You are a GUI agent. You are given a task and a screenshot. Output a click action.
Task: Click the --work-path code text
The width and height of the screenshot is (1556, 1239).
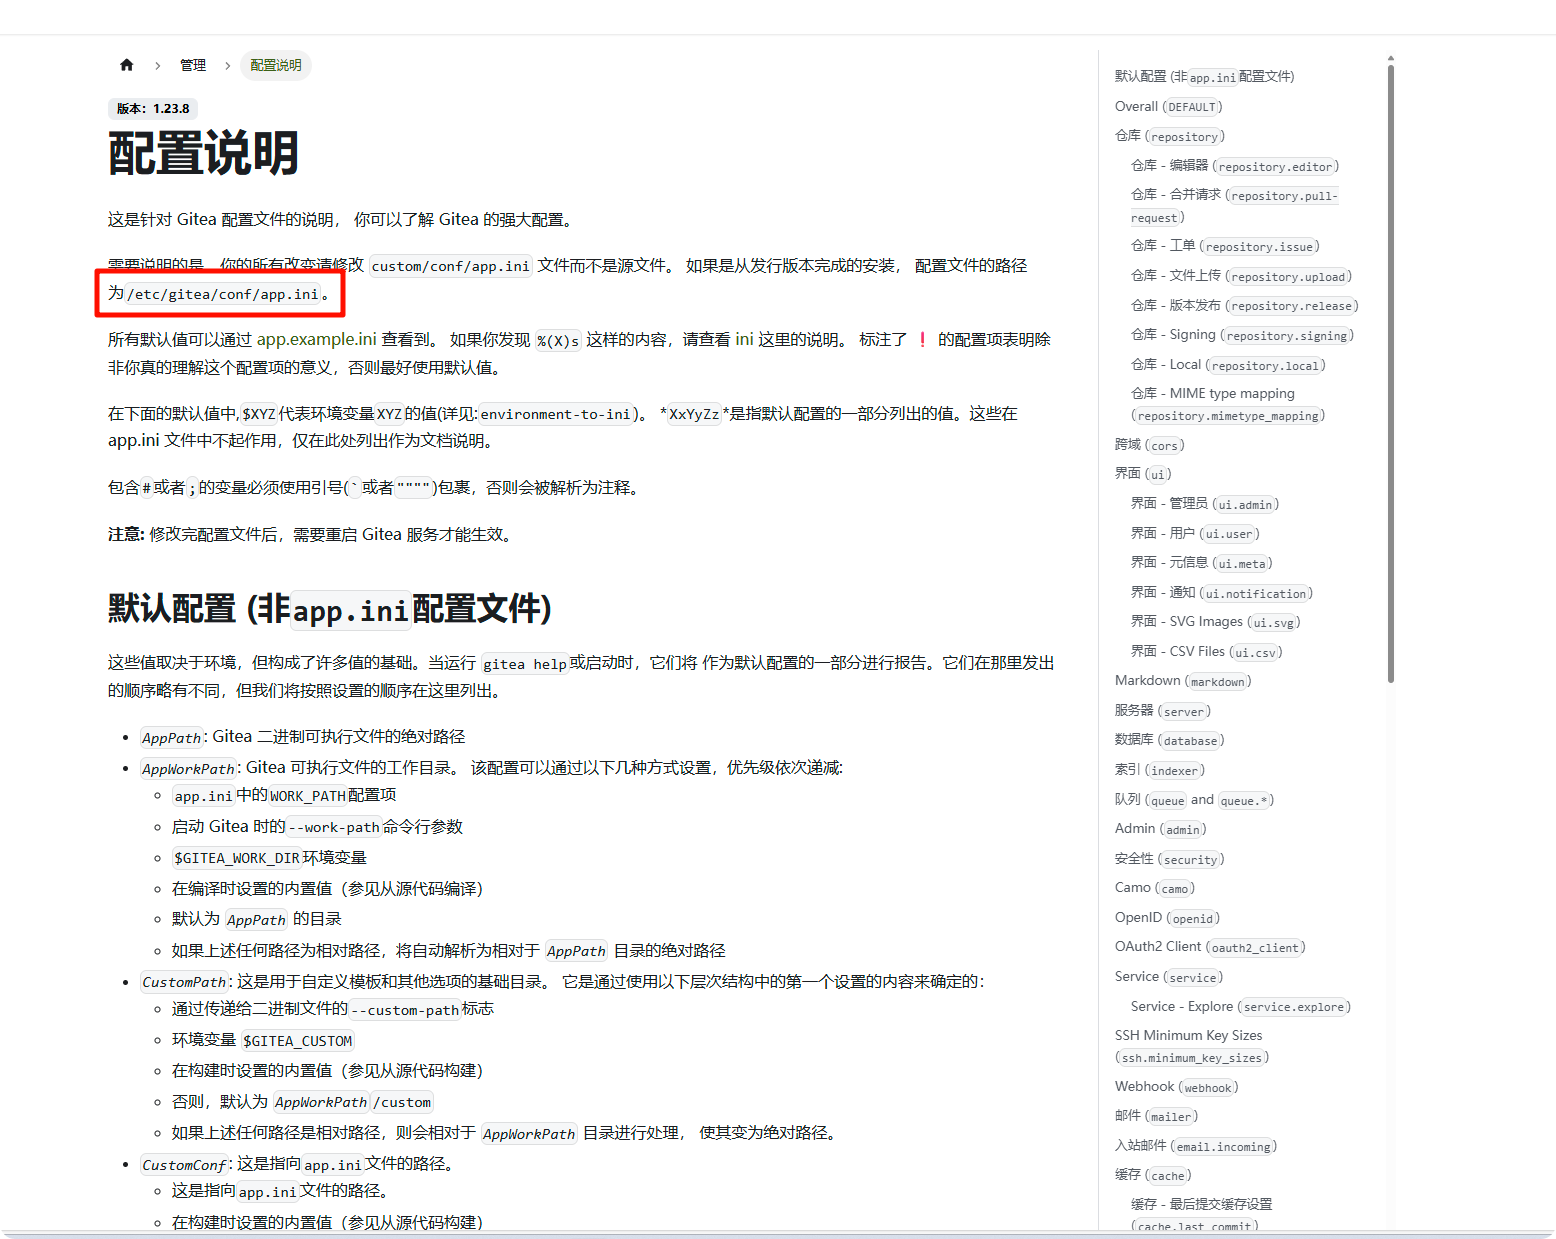tap(335, 827)
